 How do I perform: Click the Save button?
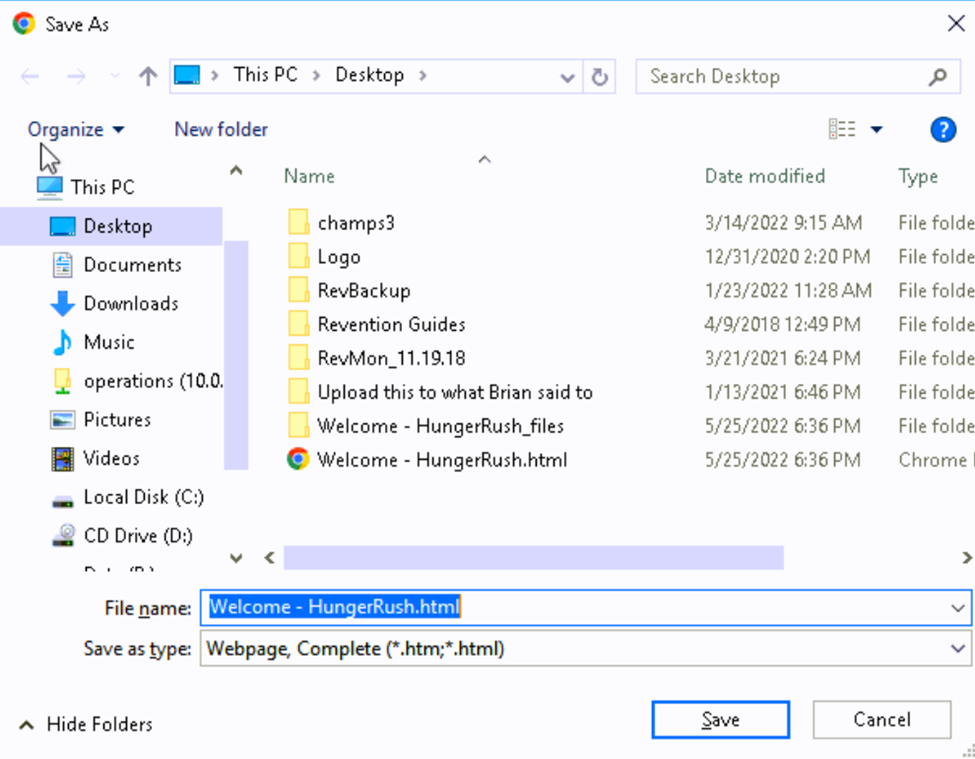pos(721,720)
